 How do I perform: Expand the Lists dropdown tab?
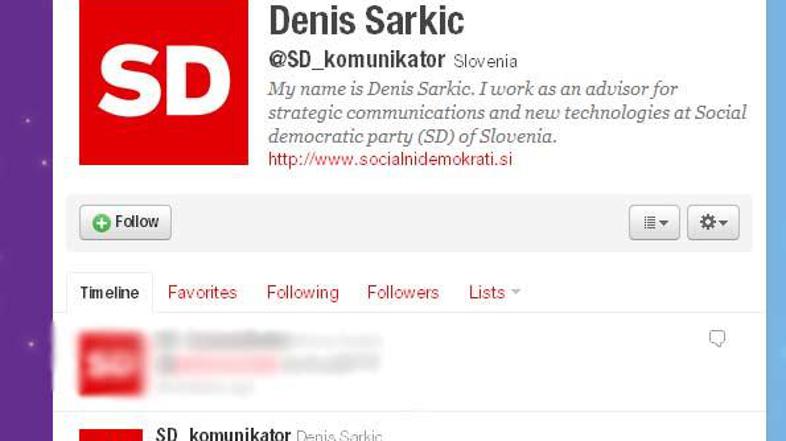[494, 292]
